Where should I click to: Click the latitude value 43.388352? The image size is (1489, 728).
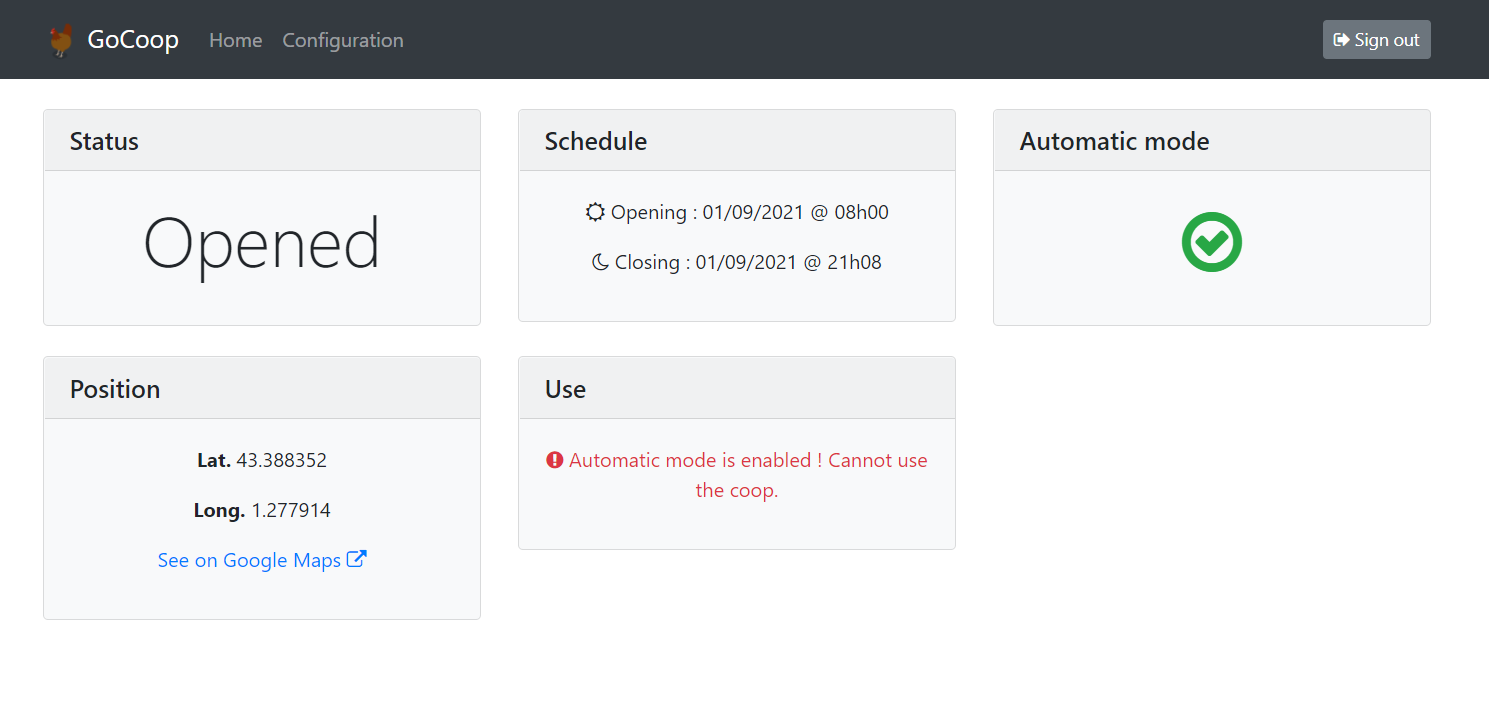282,460
